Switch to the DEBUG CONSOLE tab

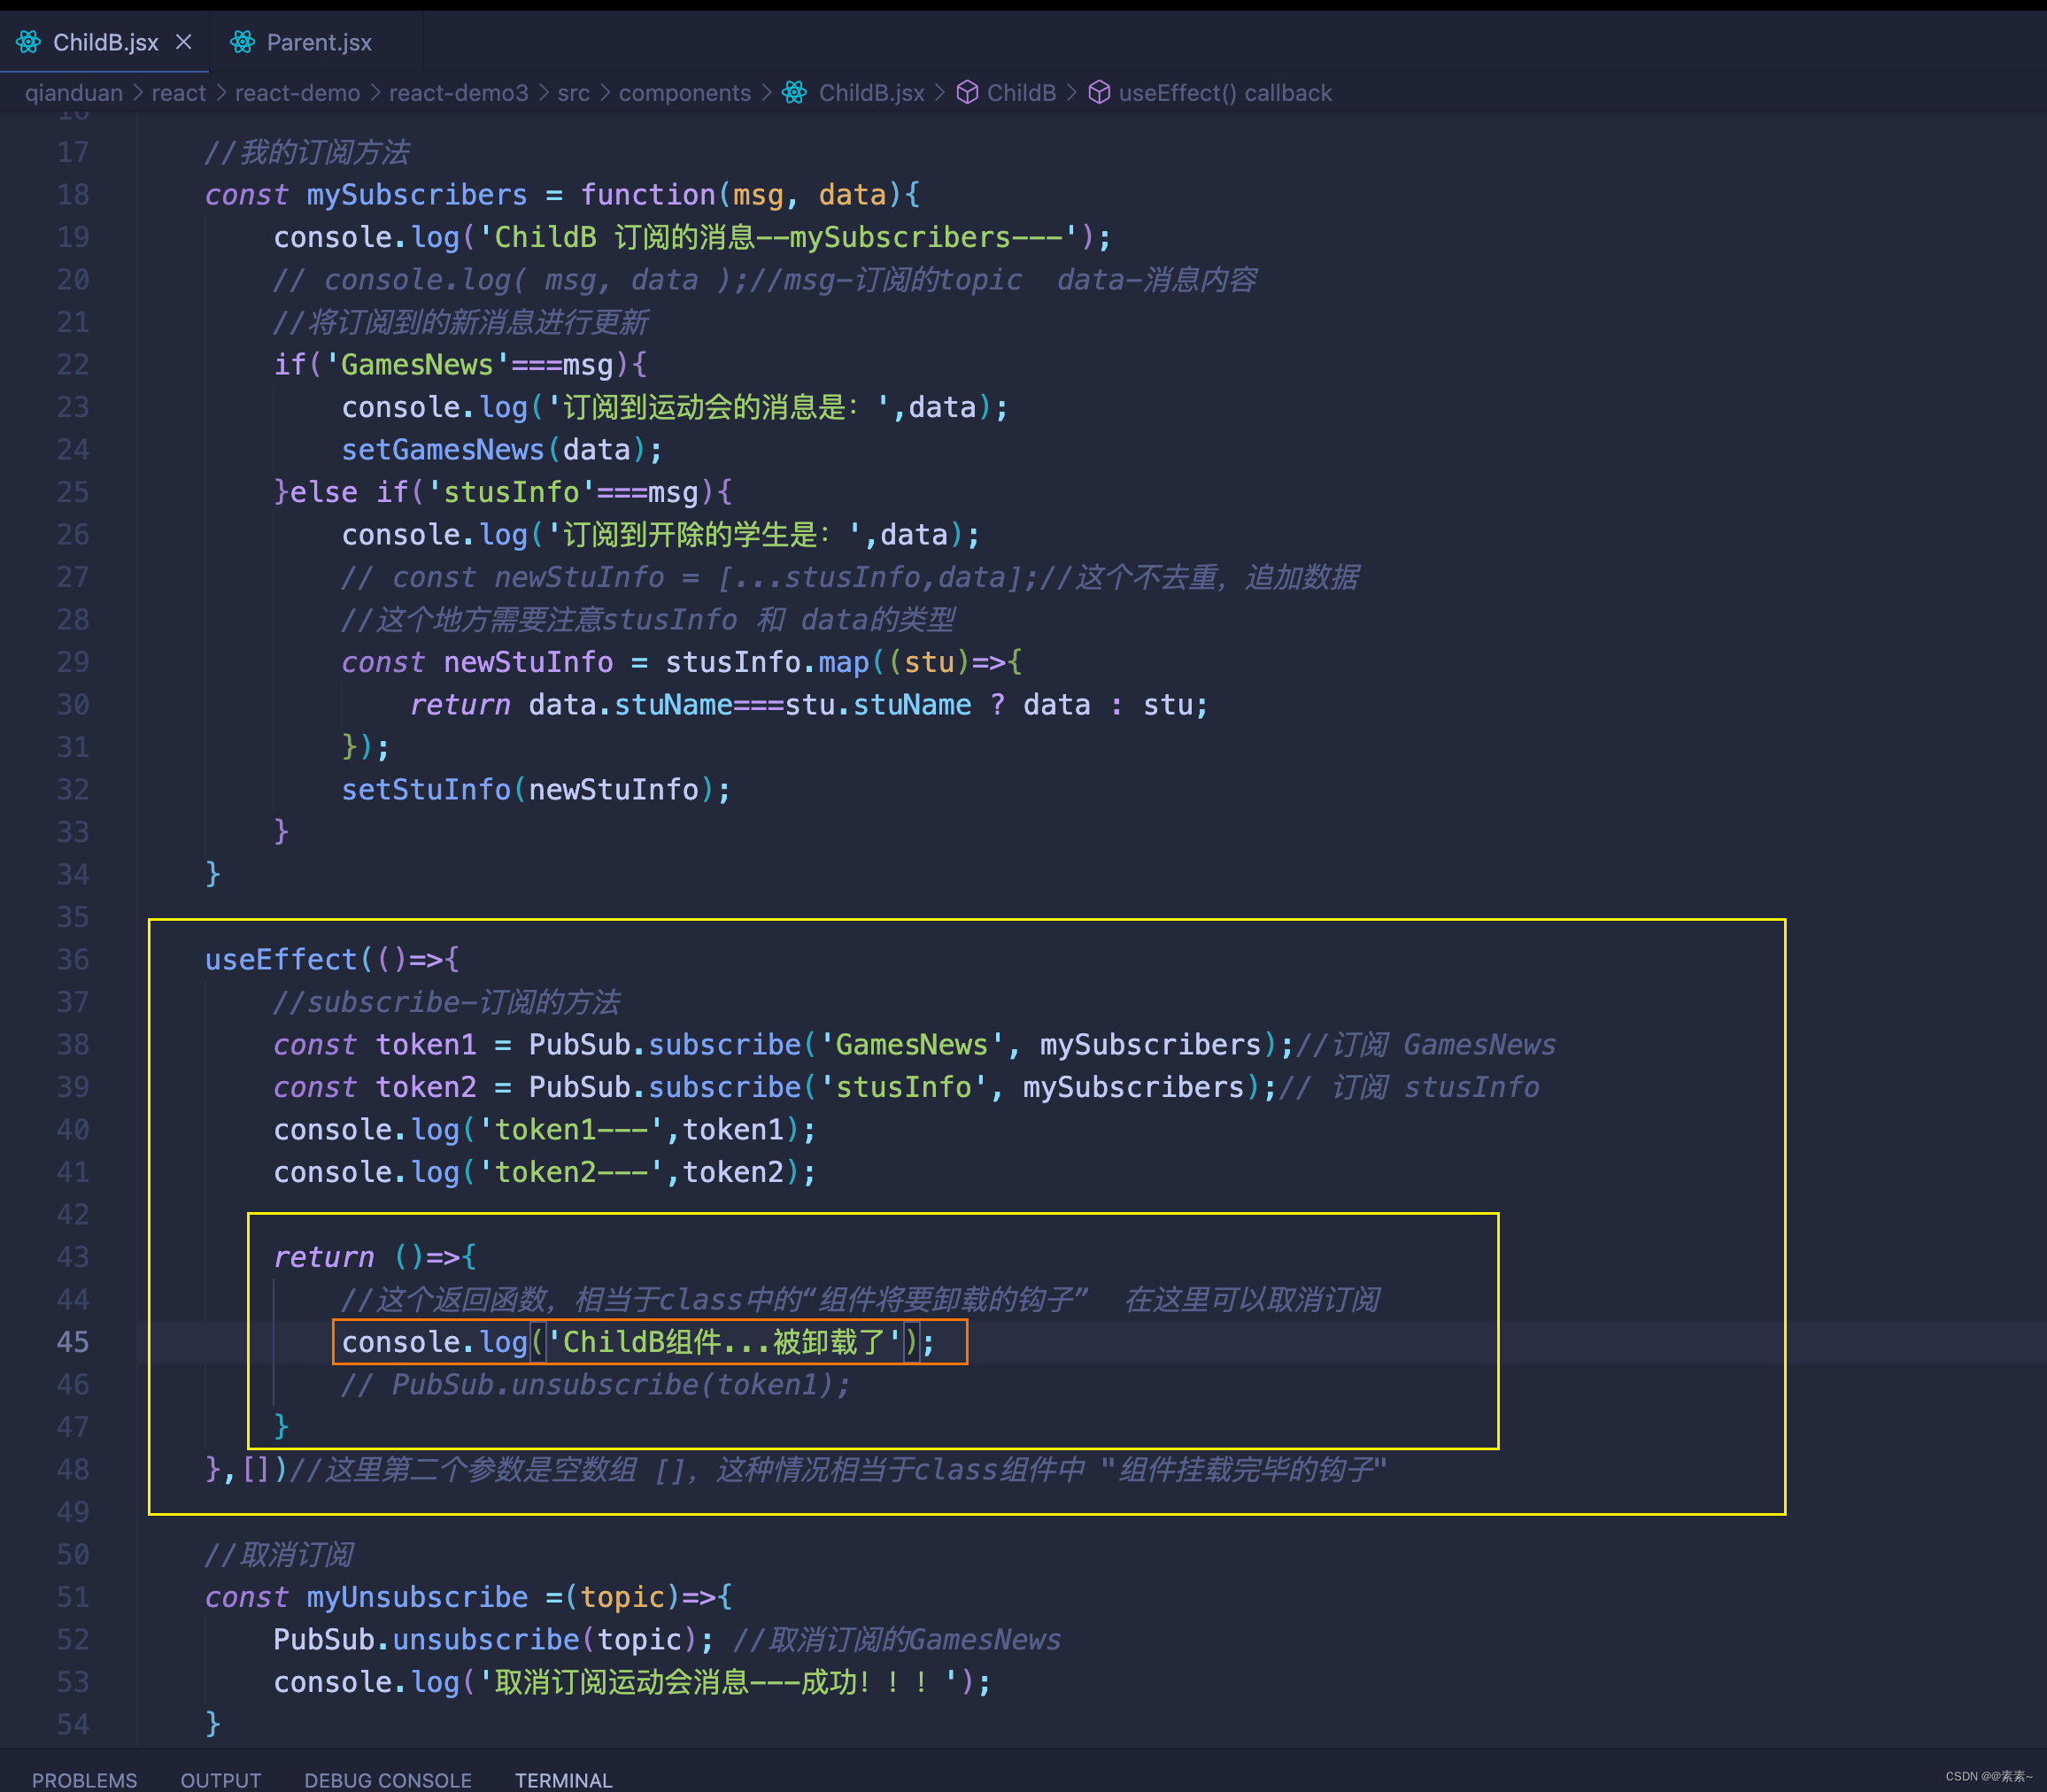tap(388, 1779)
